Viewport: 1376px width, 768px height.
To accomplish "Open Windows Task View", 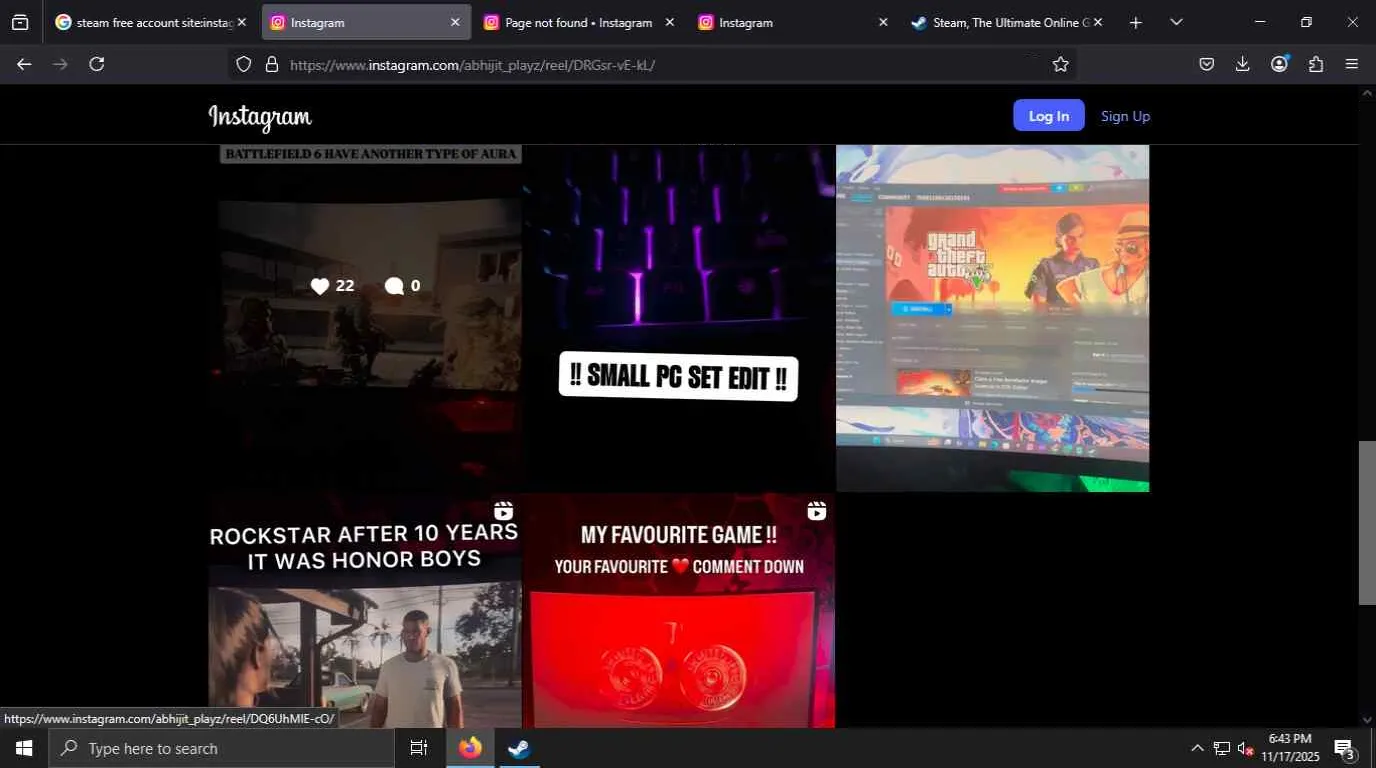I will (419, 748).
